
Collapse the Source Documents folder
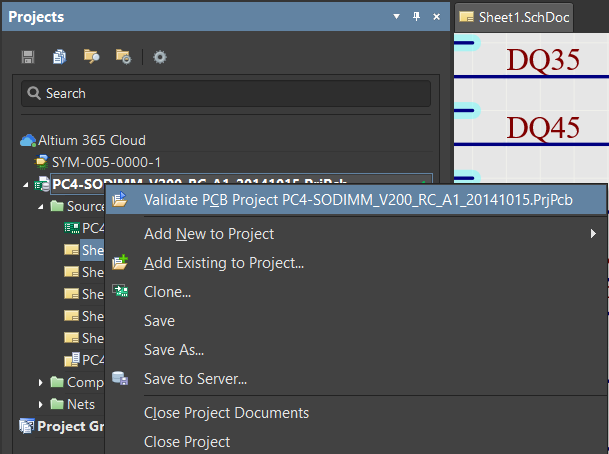(41, 207)
